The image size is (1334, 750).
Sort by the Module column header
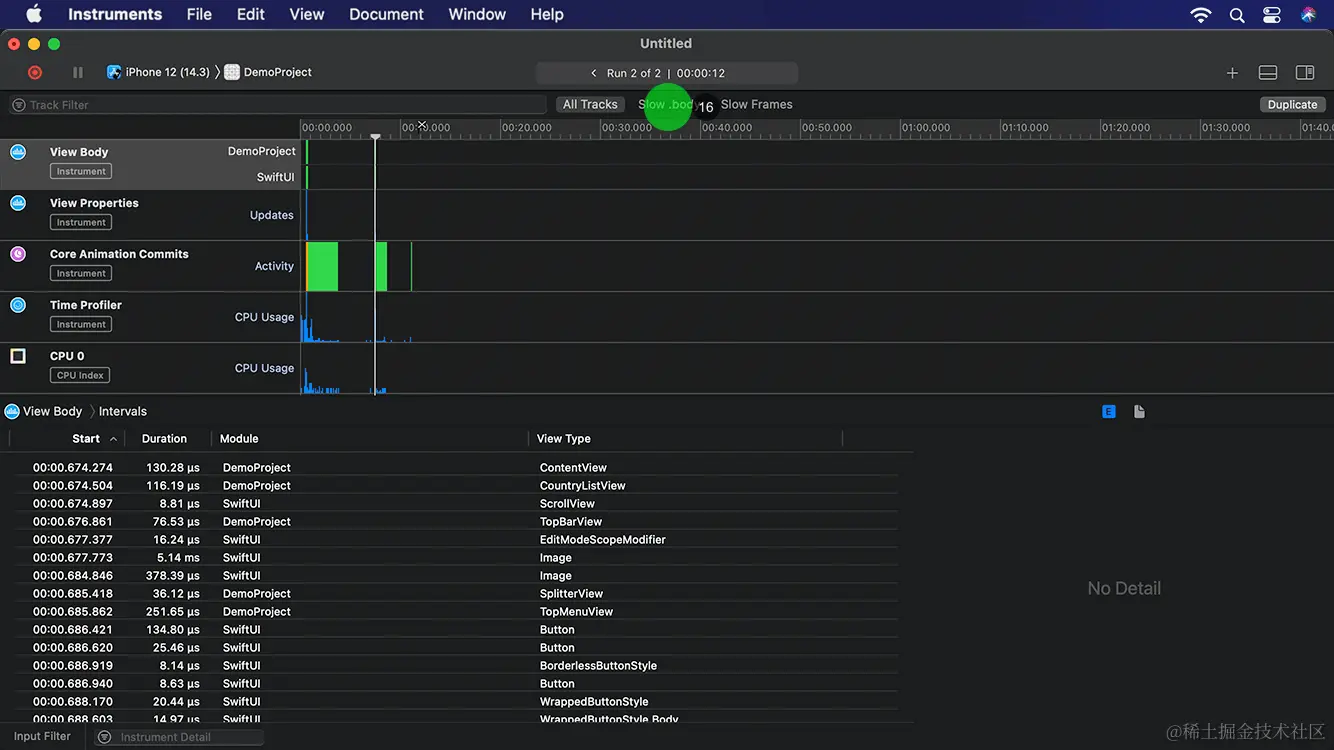[x=239, y=439]
